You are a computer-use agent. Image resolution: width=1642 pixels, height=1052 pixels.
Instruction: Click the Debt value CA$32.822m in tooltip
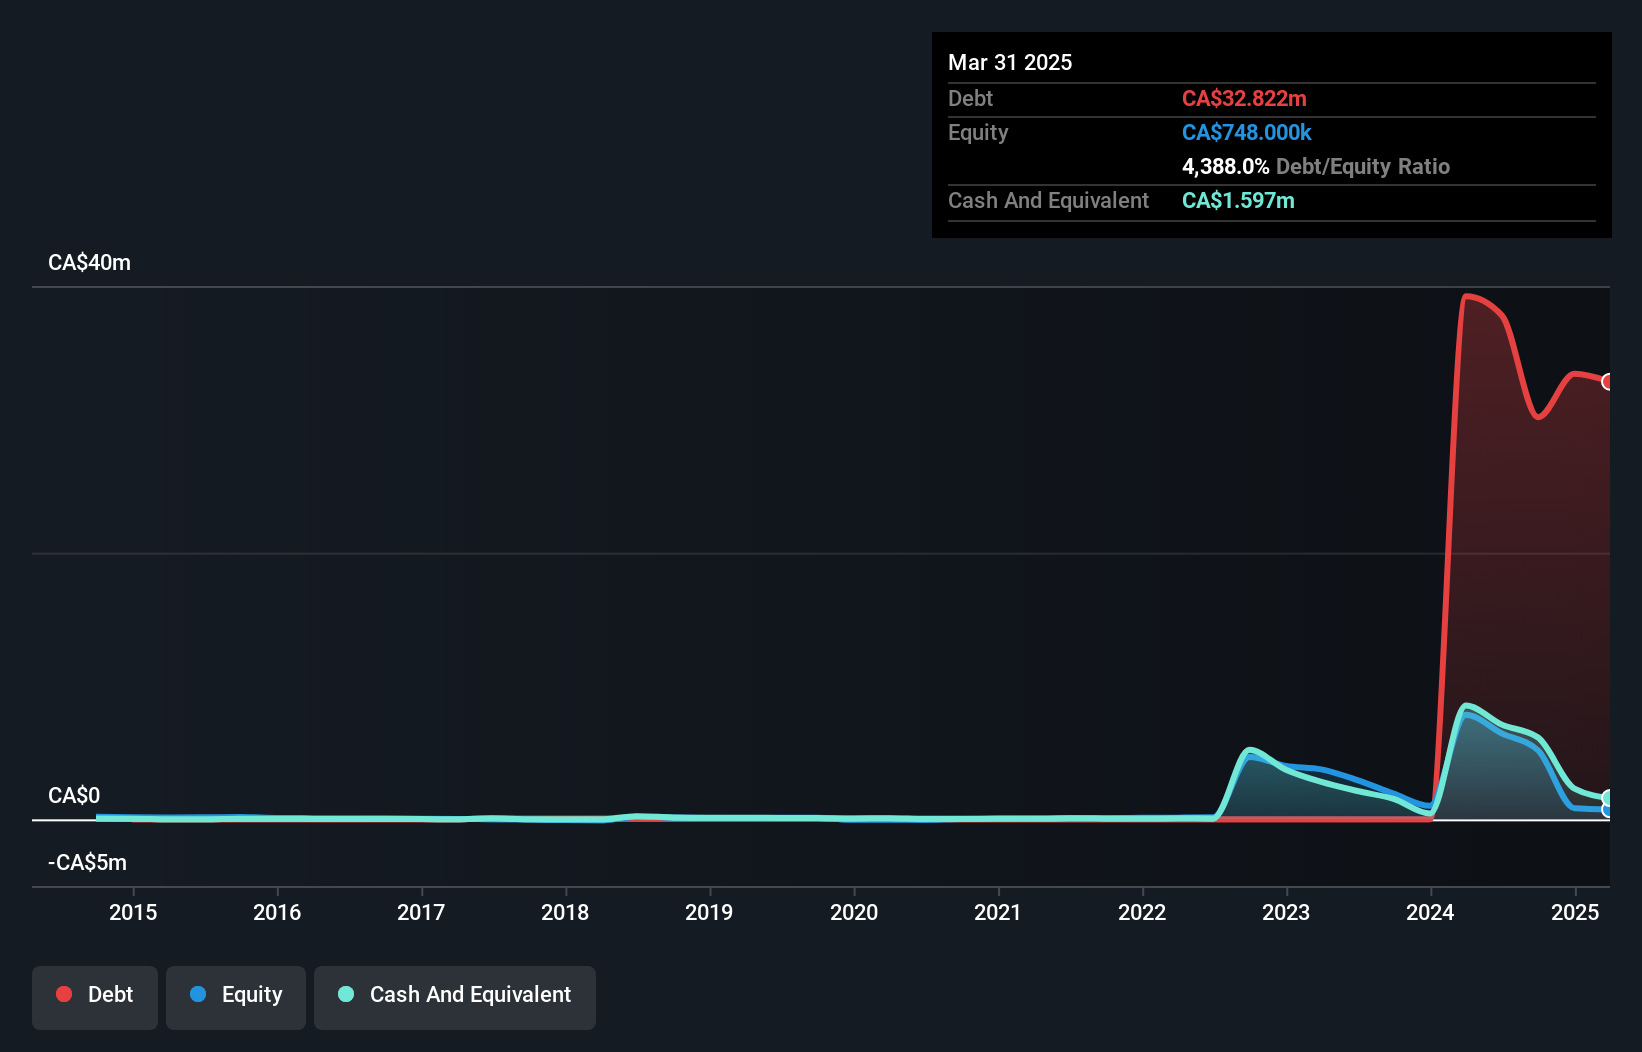pos(1244,98)
